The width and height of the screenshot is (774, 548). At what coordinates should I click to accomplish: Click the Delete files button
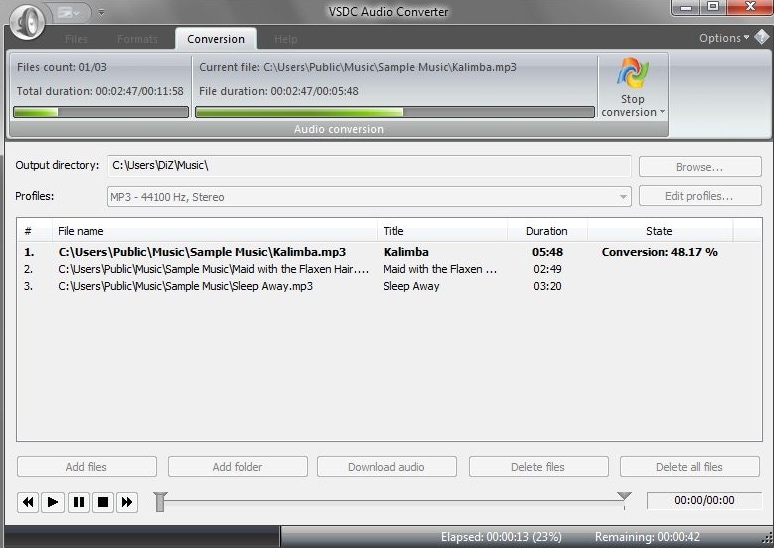538,467
